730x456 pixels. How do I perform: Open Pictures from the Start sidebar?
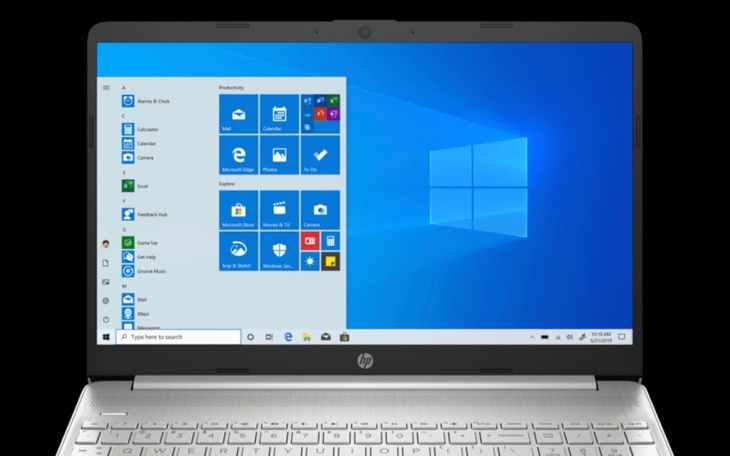[x=106, y=282]
